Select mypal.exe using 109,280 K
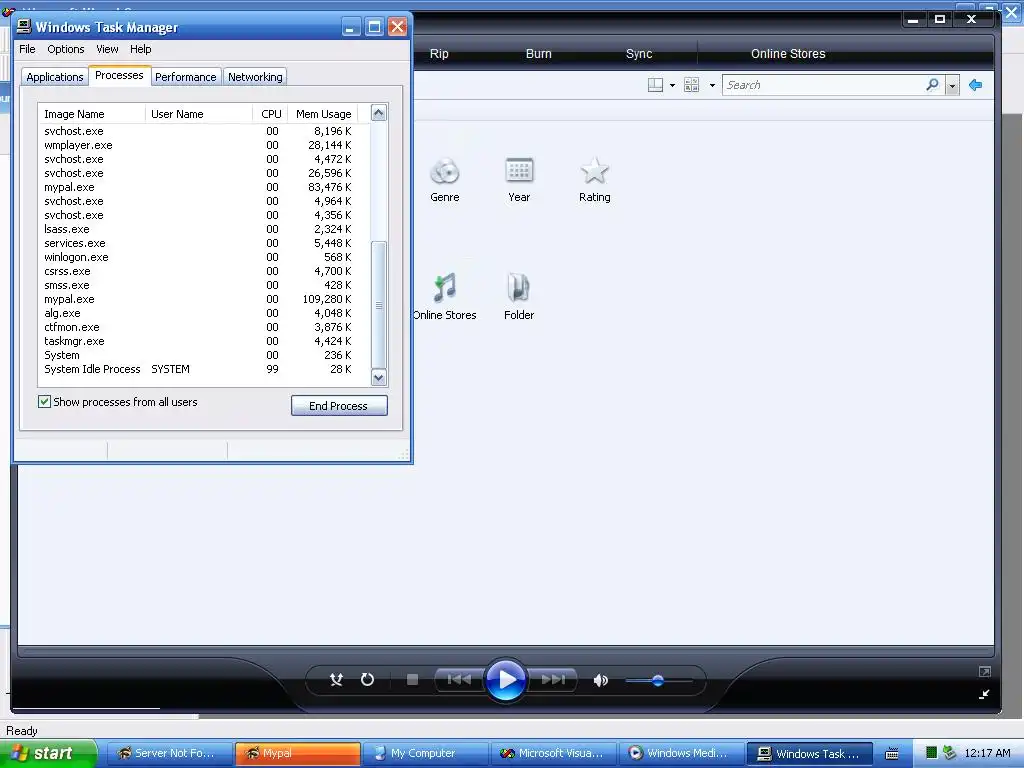 (x=204, y=299)
